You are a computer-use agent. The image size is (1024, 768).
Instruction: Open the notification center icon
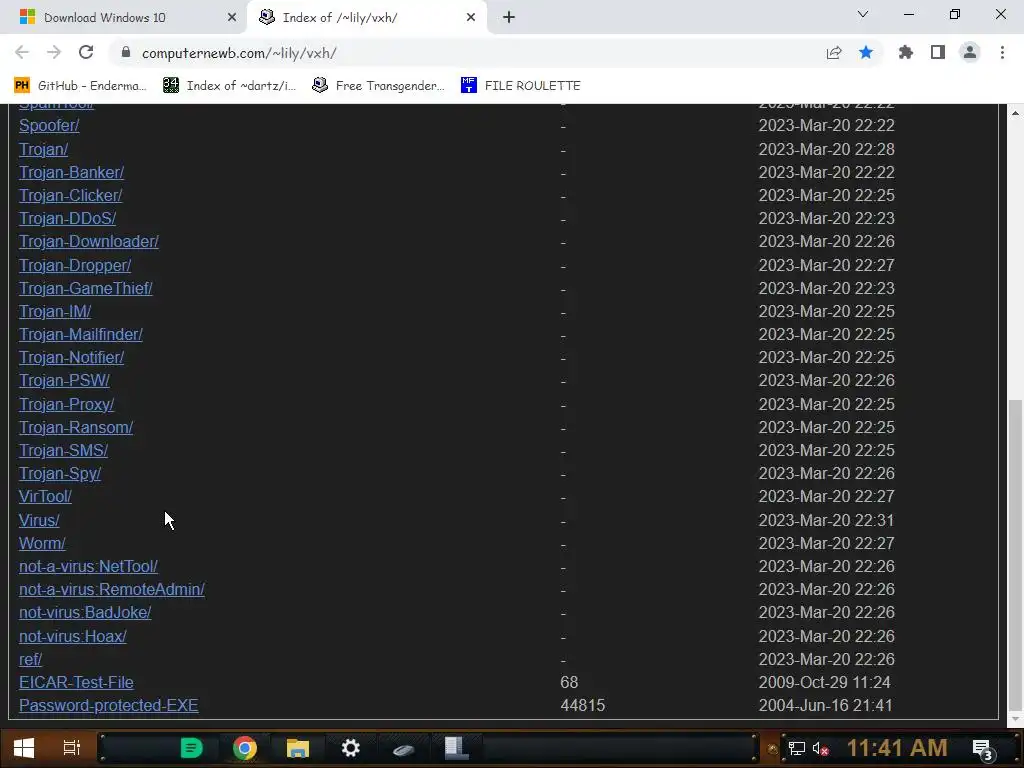[x=983, y=749]
